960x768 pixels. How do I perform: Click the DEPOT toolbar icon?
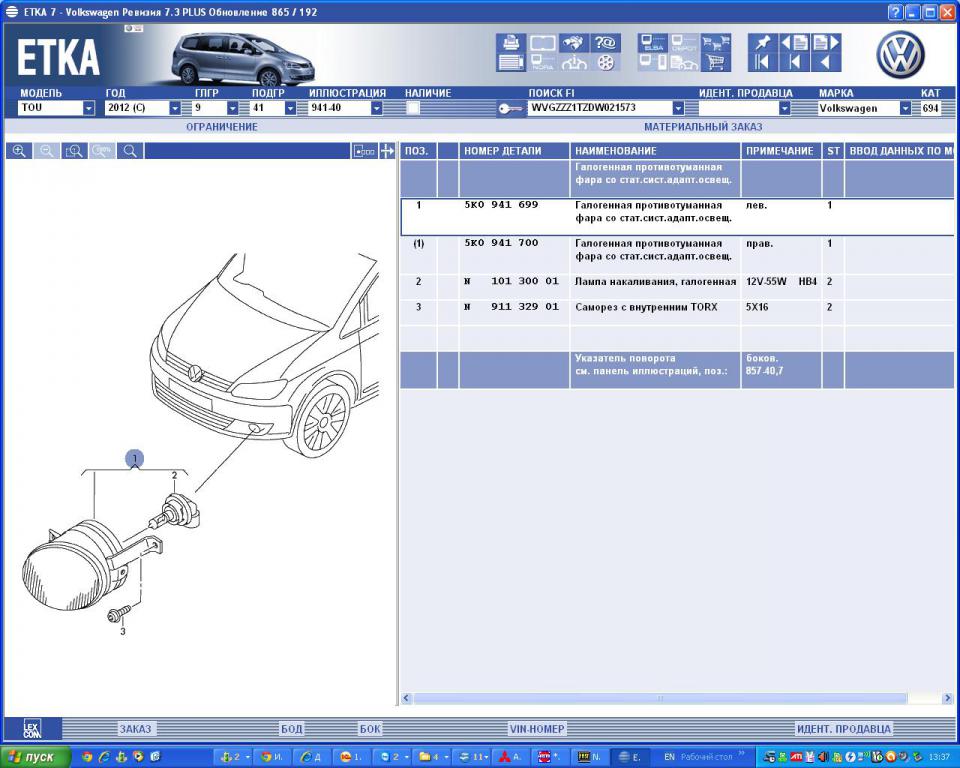(x=684, y=43)
